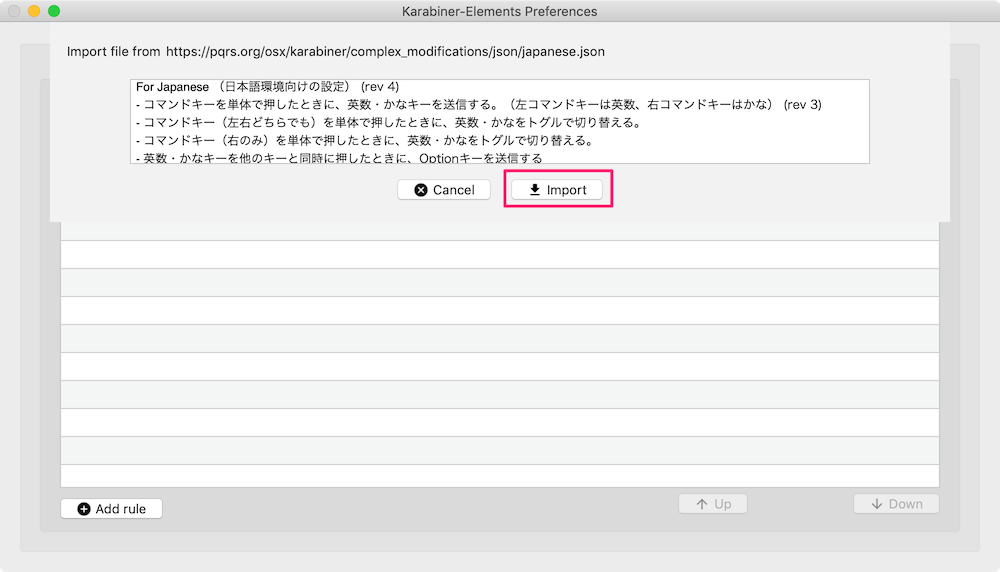Select the rule line containing 左右どちらでも
Viewport: 1000px width, 572px height.
pyautogui.click(x=388, y=122)
